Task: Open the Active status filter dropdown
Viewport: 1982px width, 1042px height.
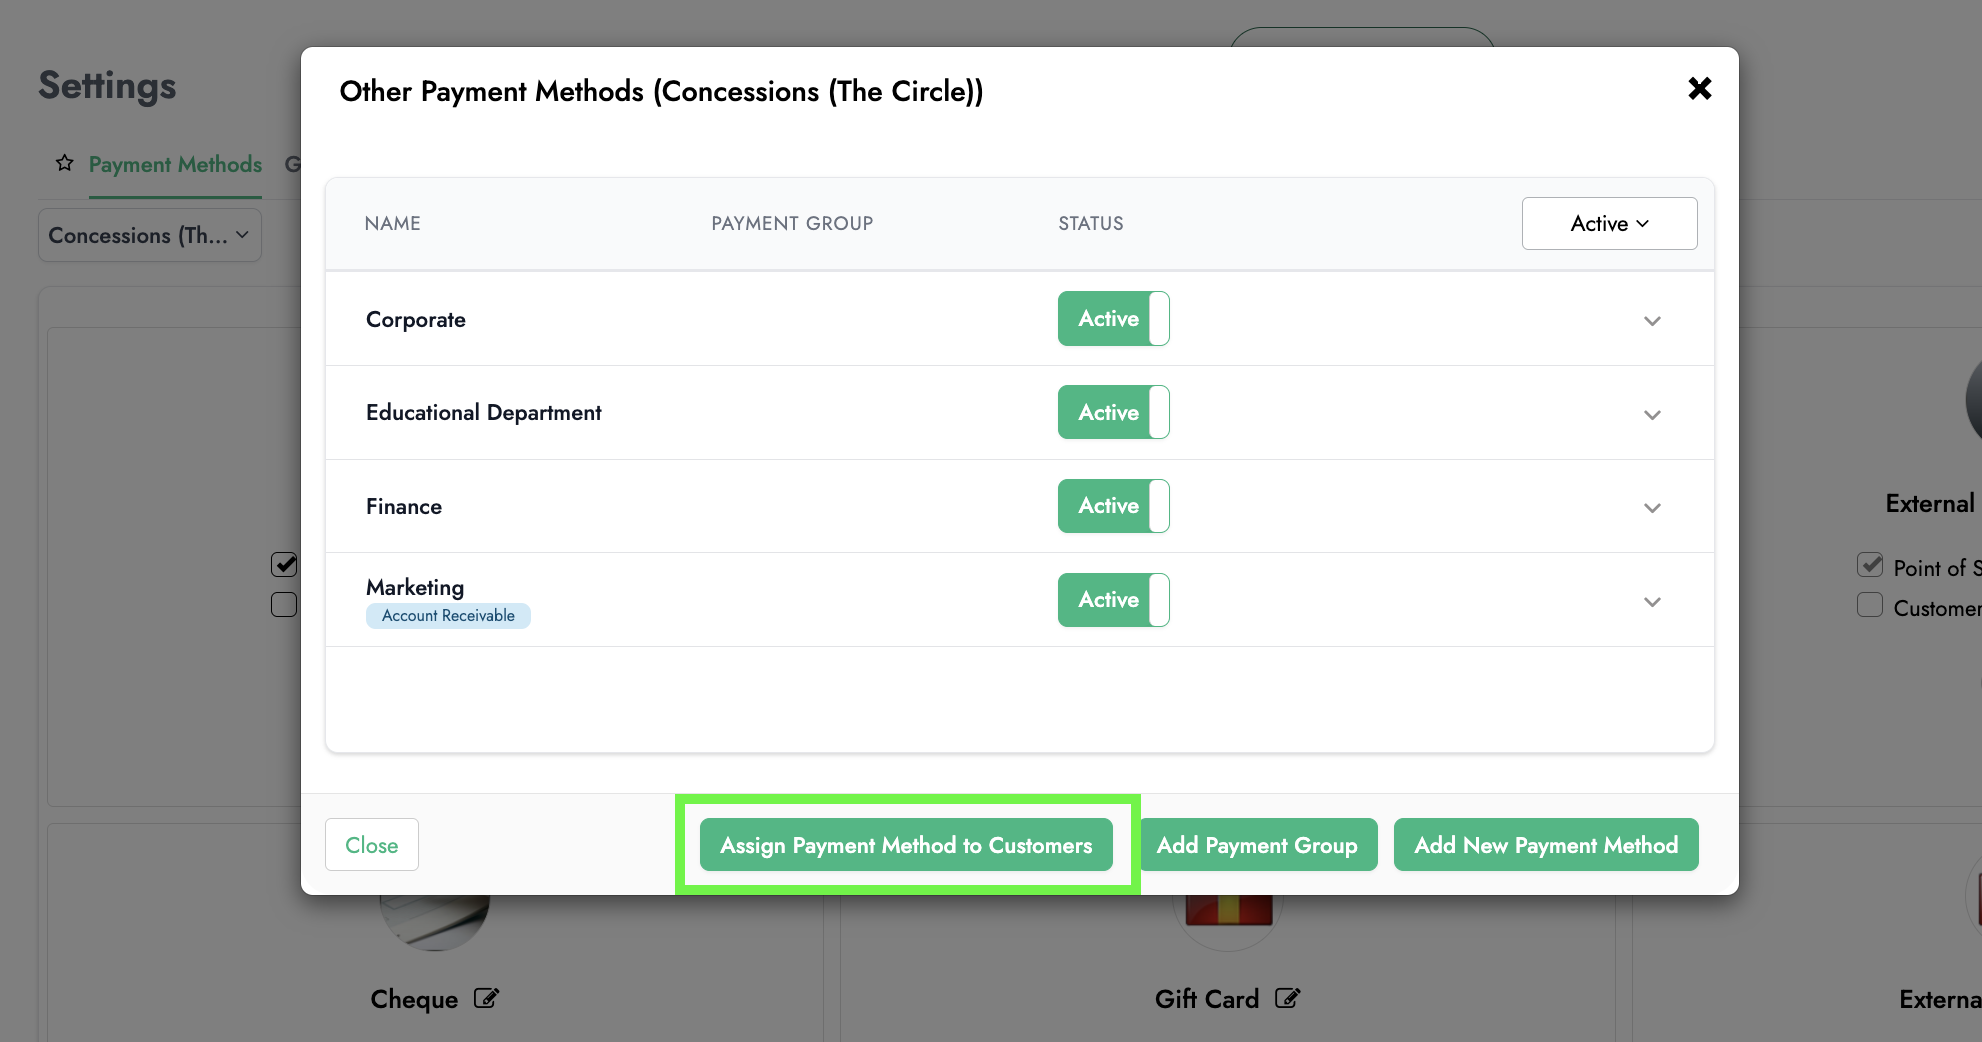Action: pyautogui.click(x=1609, y=224)
